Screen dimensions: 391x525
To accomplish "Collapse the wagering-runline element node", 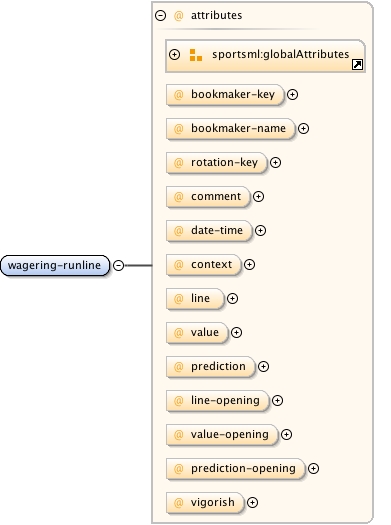I will [x=119, y=266].
